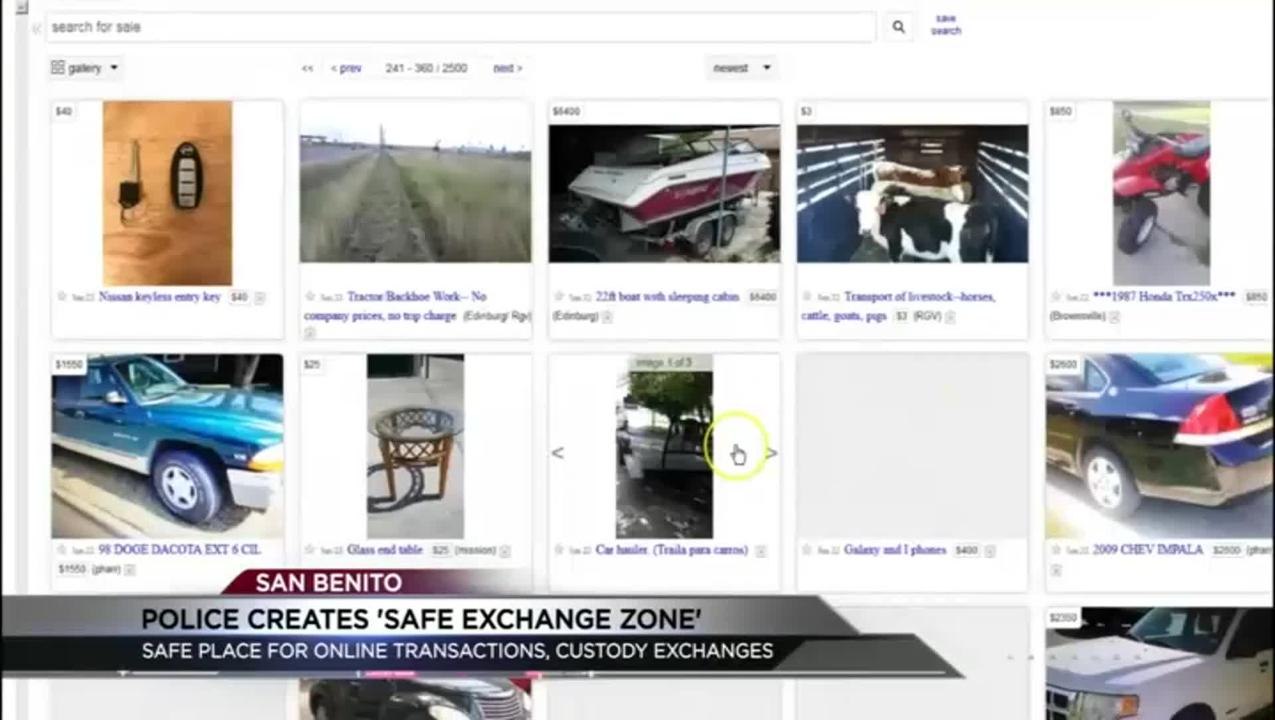
Task: Show next image of Car hauler listing
Action: (771, 453)
